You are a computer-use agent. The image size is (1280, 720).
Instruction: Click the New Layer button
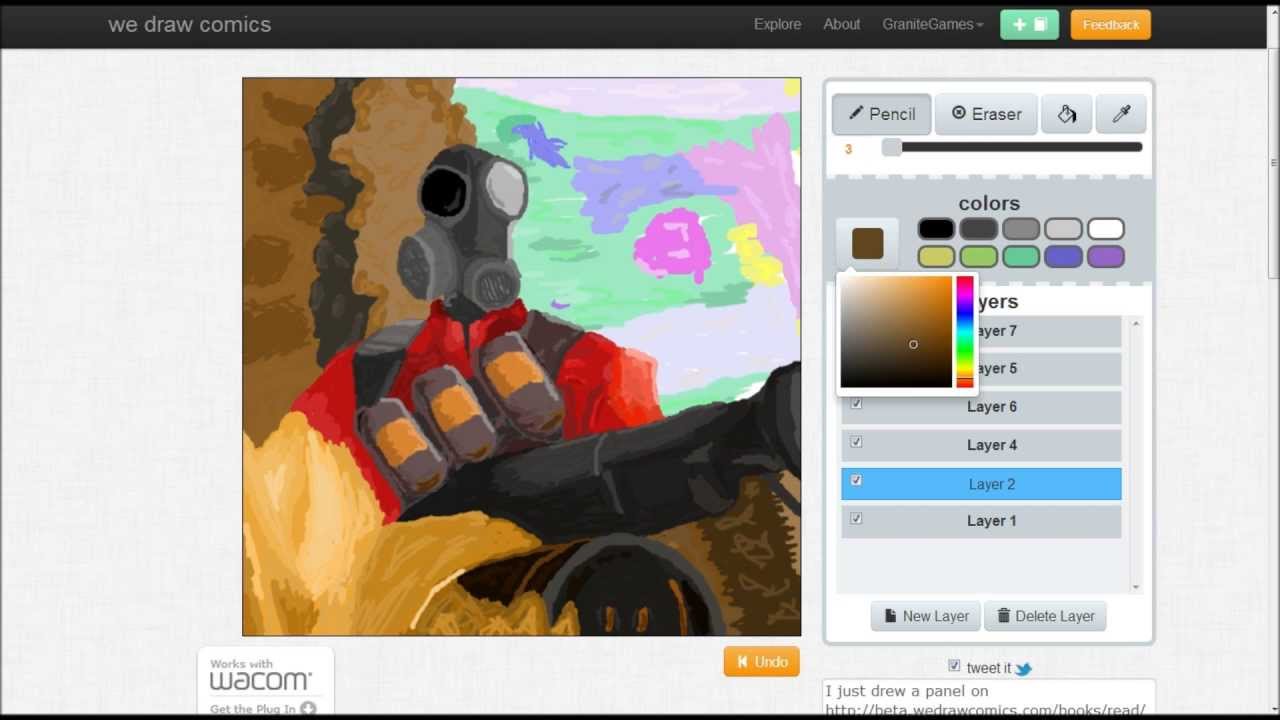click(x=926, y=616)
